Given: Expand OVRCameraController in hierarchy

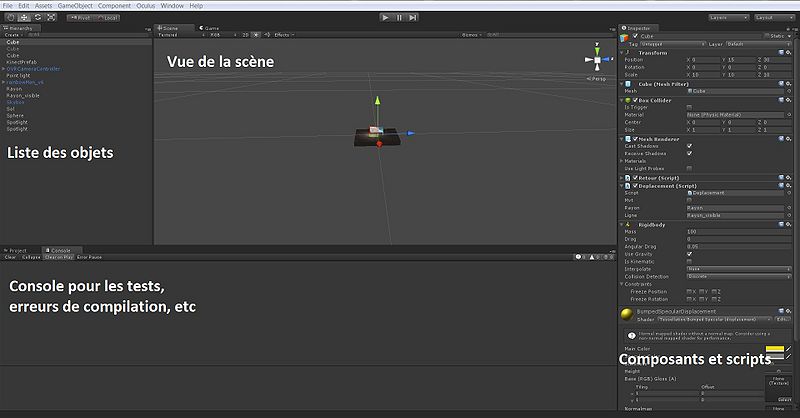Looking at the screenshot, I should click(3, 69).
